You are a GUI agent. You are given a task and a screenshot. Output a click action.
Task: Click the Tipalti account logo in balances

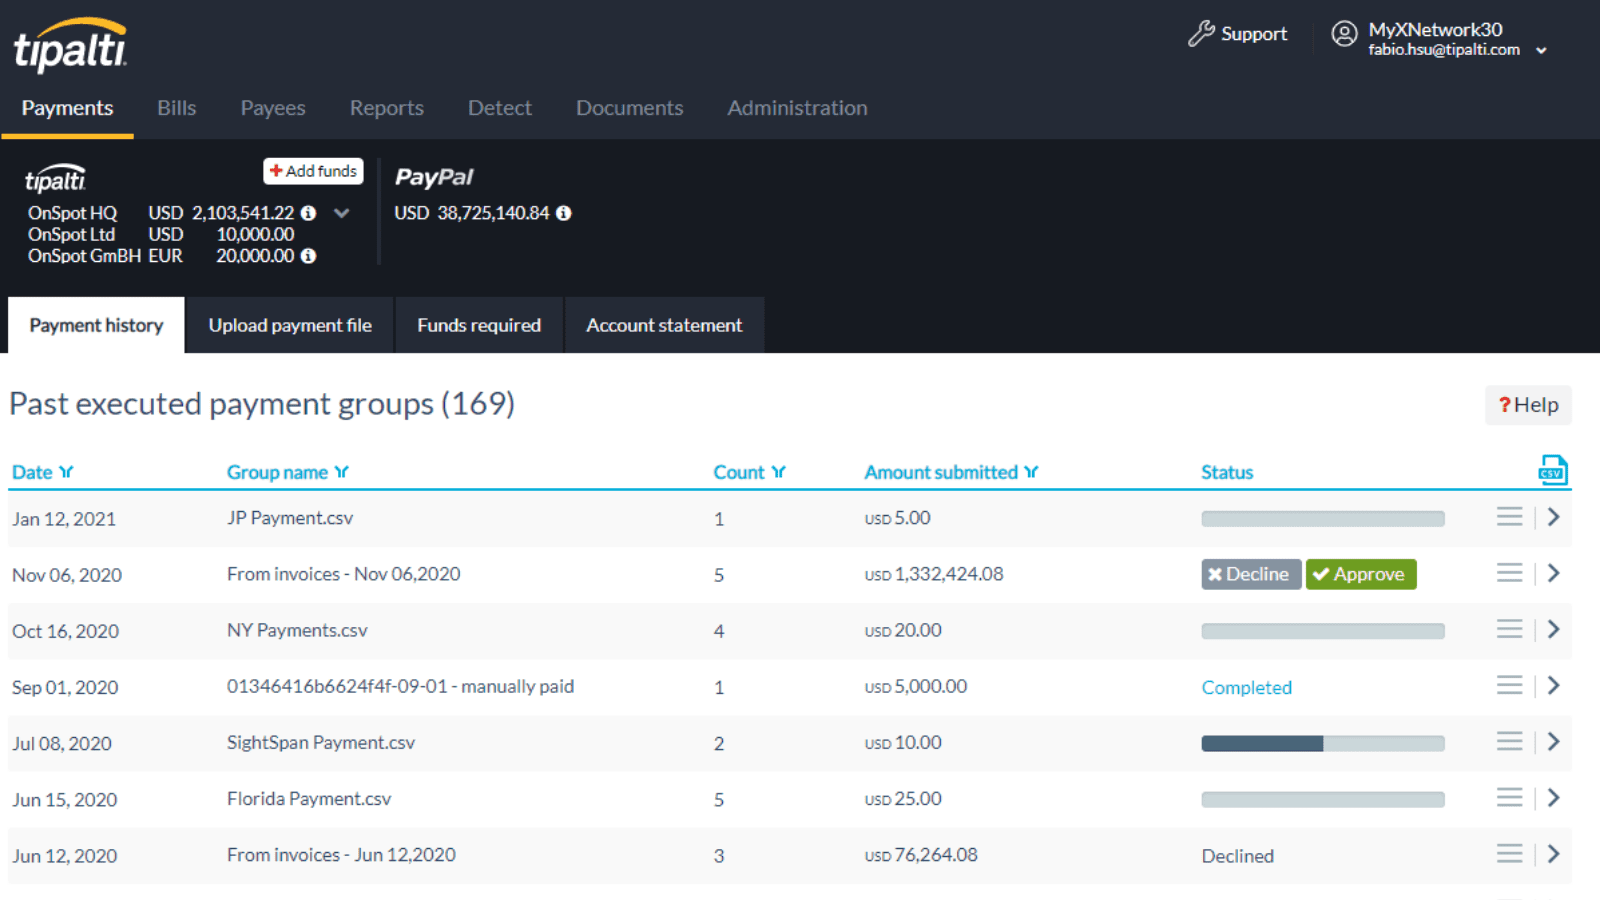click(55, 178)
